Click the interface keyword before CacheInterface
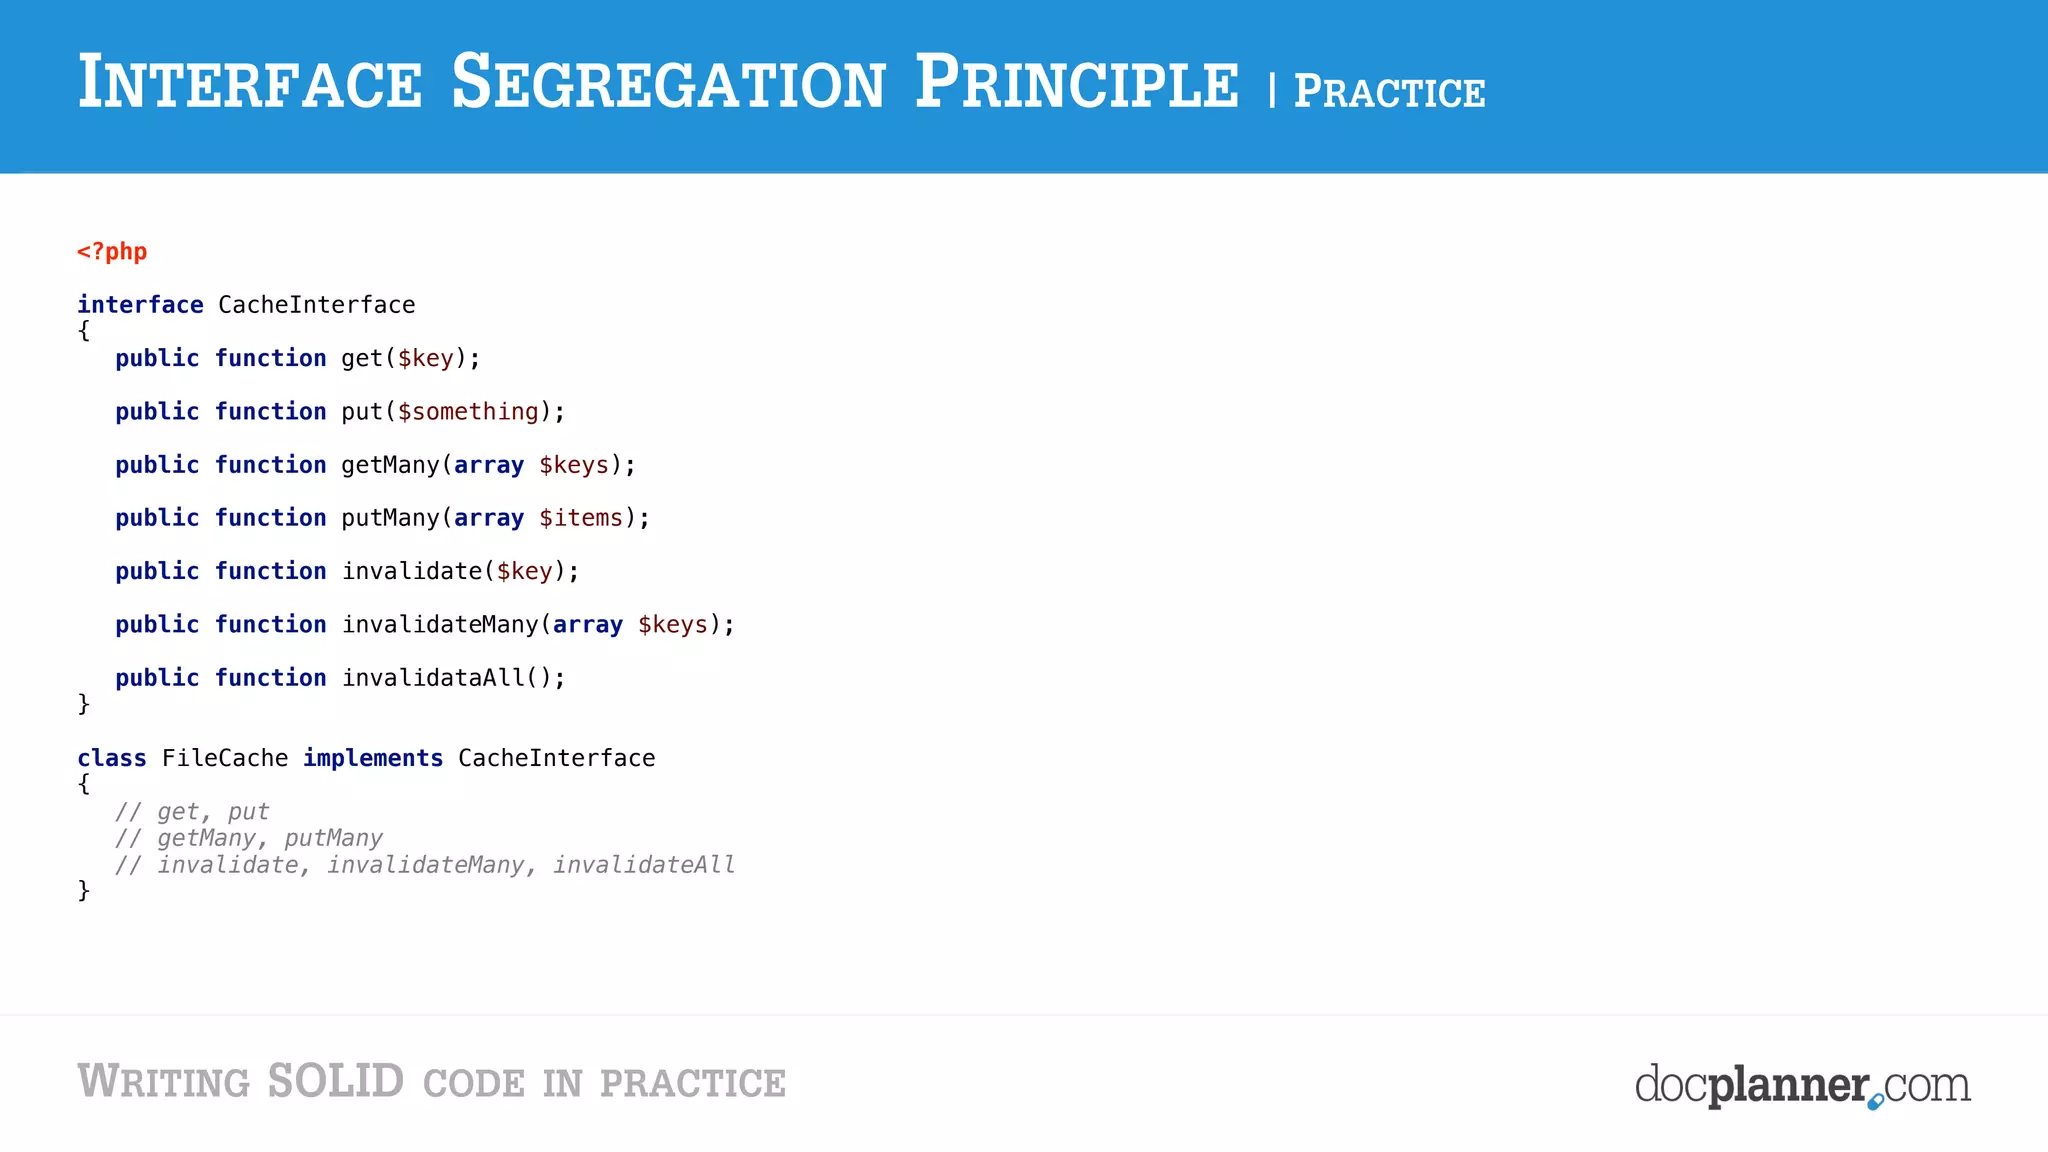Viewport: 2048px width, 1152px height. click(x=140, y=305)
